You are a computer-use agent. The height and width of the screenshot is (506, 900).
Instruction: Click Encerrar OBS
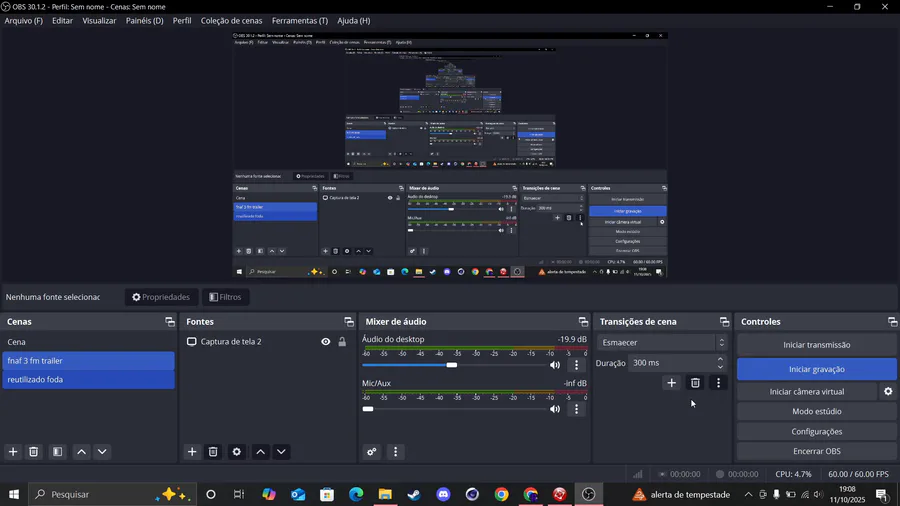[x=817, y=451]
